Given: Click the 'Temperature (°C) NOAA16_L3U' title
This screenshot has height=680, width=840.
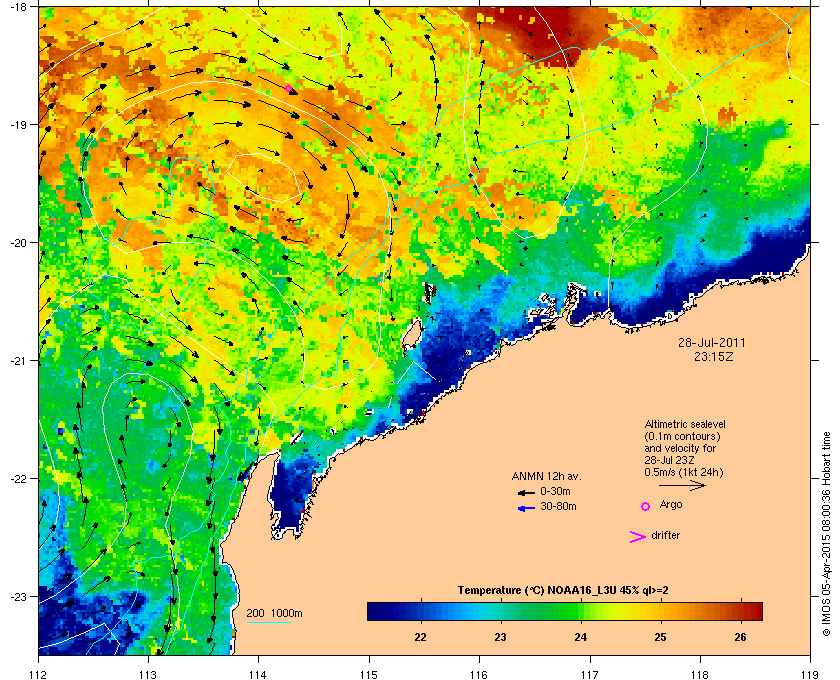Looking at the screenshot, I should point(537,591).
